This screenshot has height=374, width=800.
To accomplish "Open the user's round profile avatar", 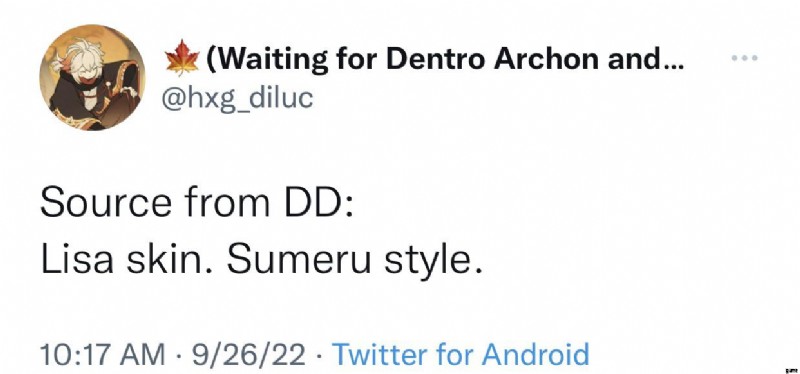I will pos(92,78).
